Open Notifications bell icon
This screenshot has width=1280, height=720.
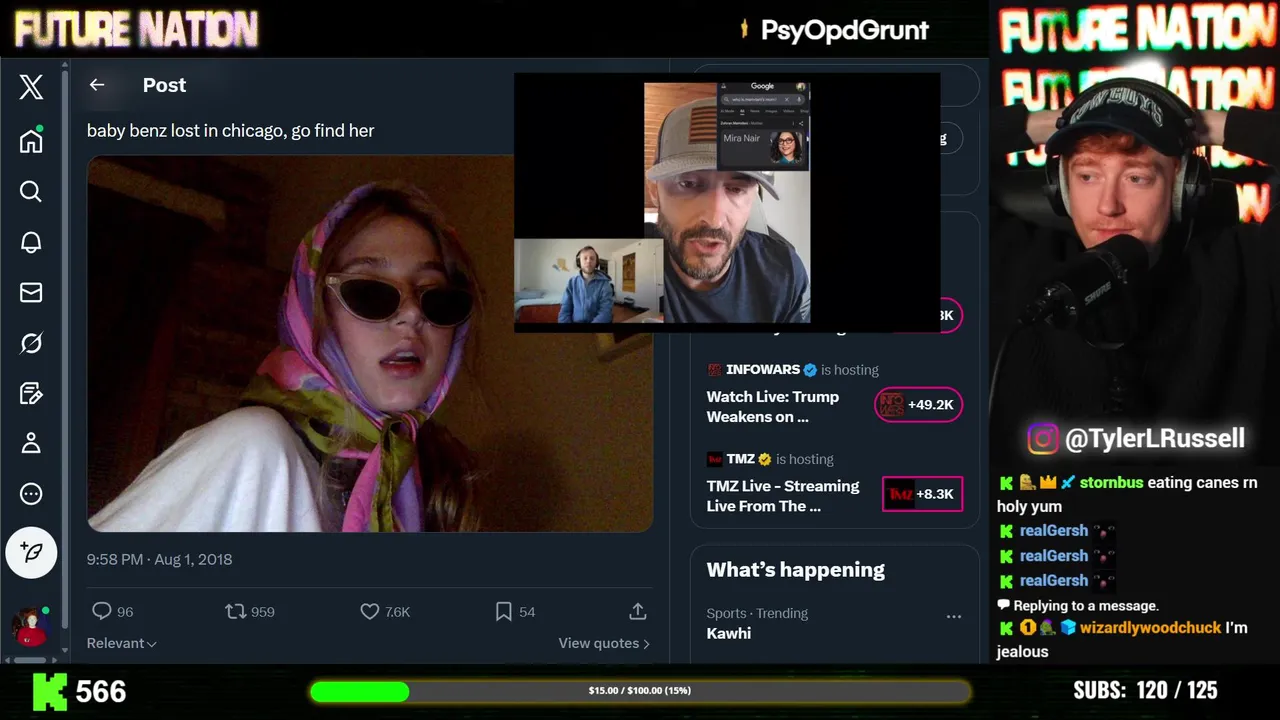[31, 242]
